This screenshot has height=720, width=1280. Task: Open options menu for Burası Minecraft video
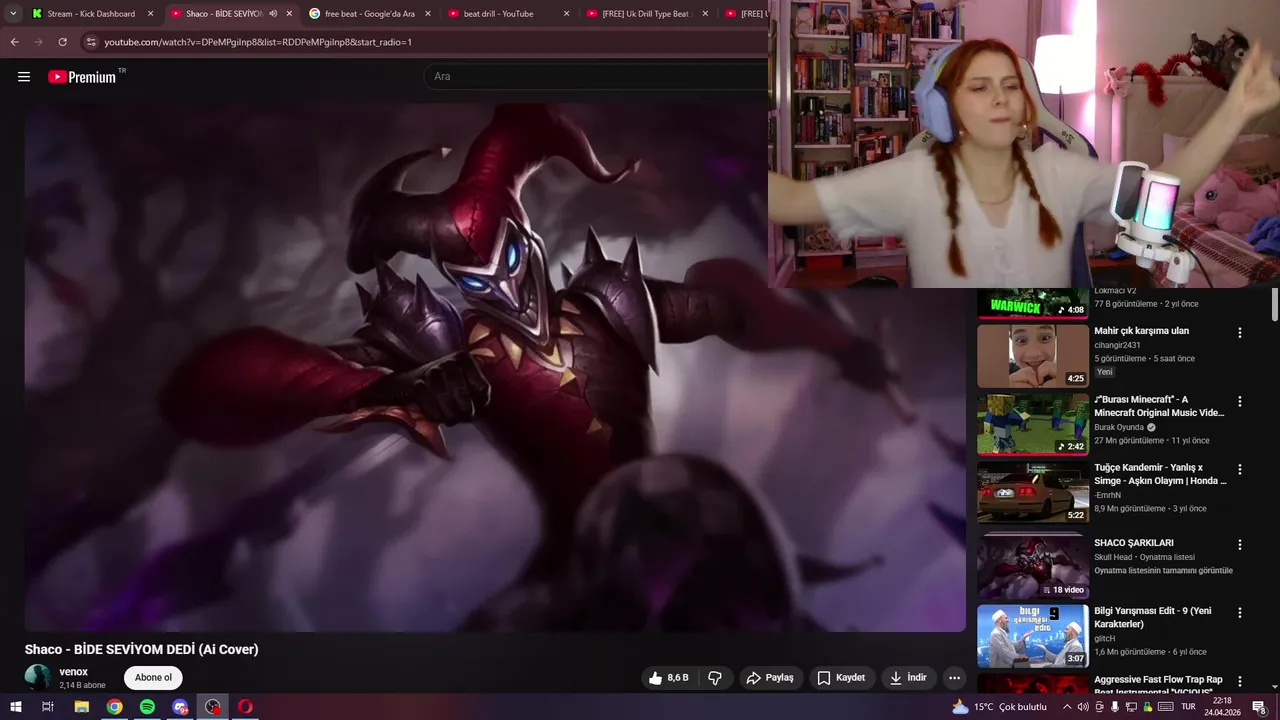(1240, 401)
